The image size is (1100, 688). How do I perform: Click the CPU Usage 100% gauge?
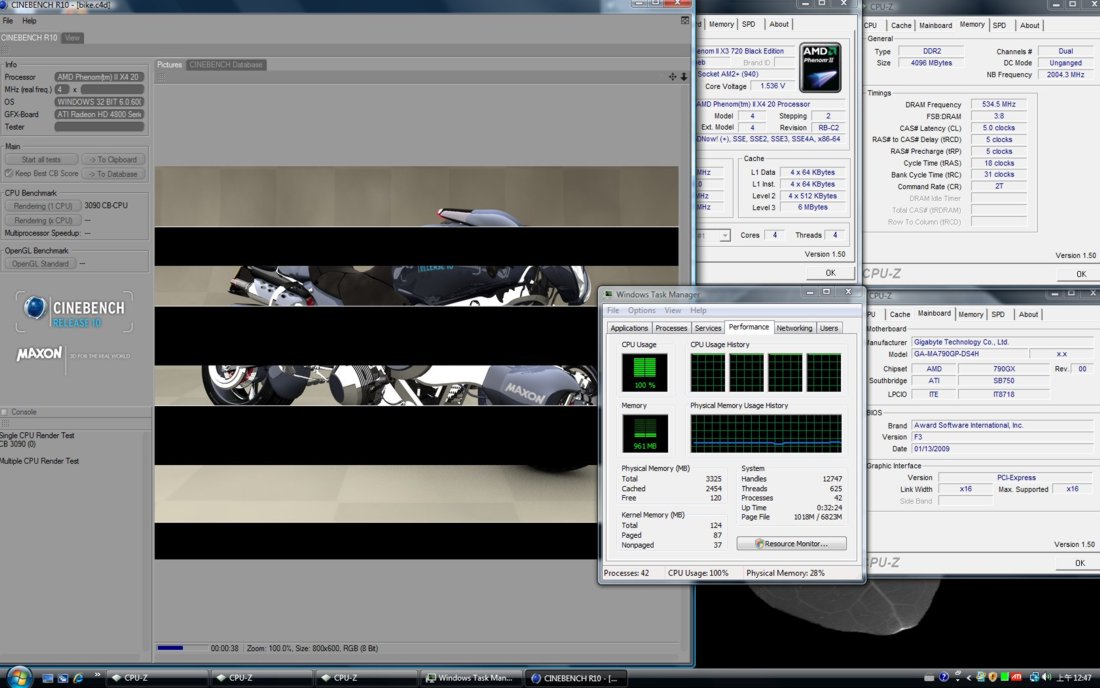tap(644, 372)
